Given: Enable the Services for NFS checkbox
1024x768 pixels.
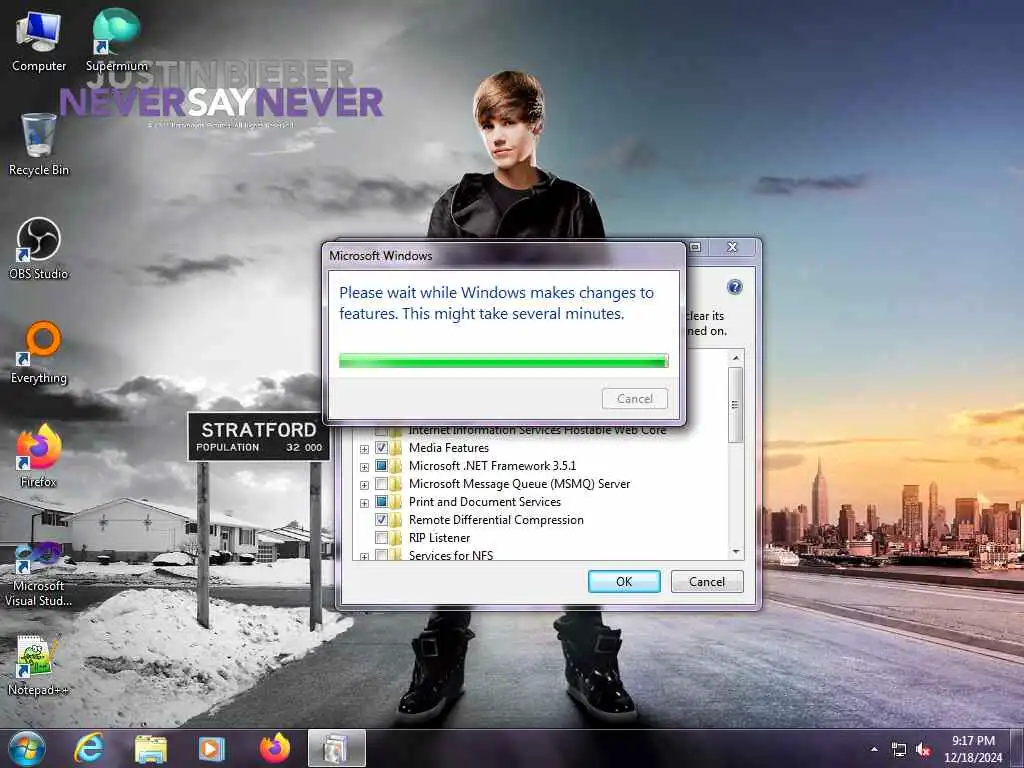Looking at the screenshot, I should click(x=381, y=555).
